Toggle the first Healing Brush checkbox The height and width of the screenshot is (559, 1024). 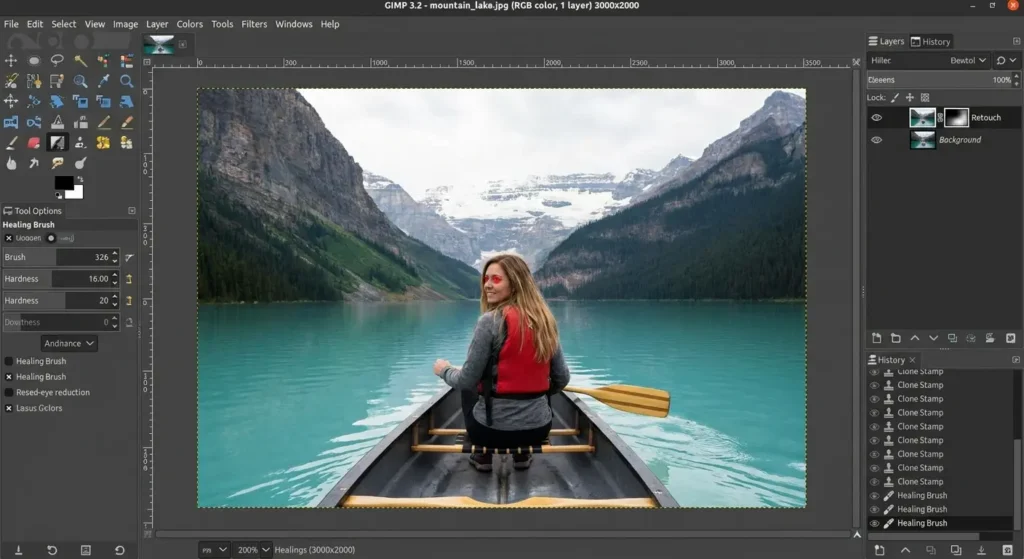pyautogui.click(x=8, y=361)
